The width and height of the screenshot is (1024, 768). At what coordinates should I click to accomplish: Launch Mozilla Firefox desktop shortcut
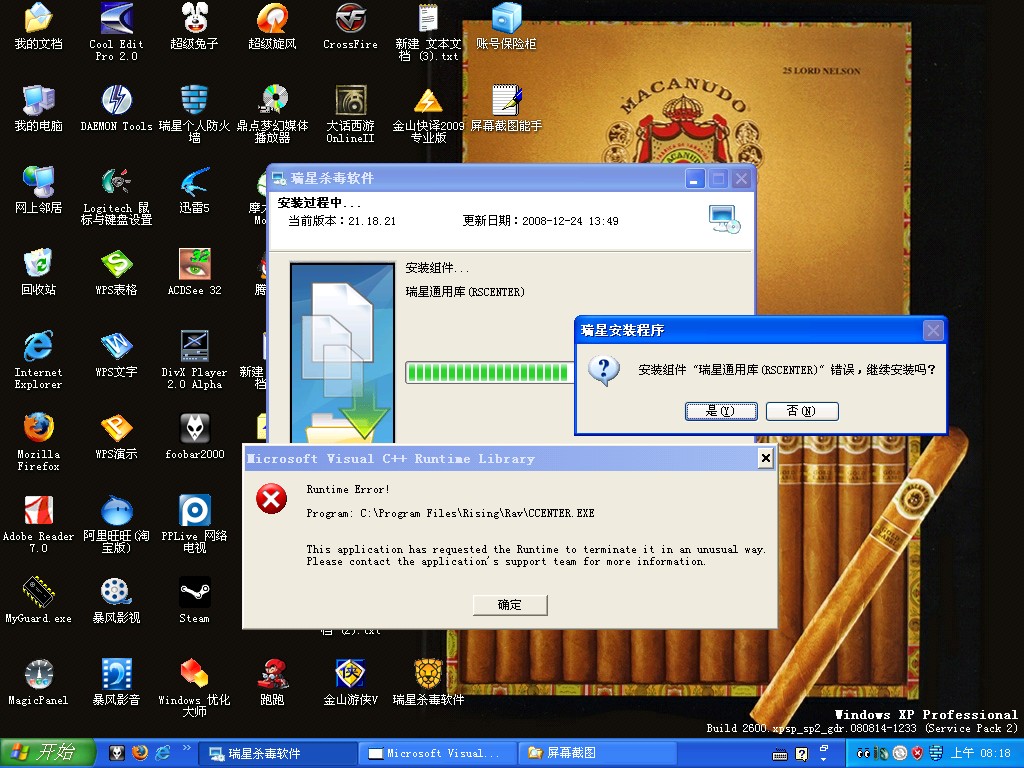[x=39, y=441]
